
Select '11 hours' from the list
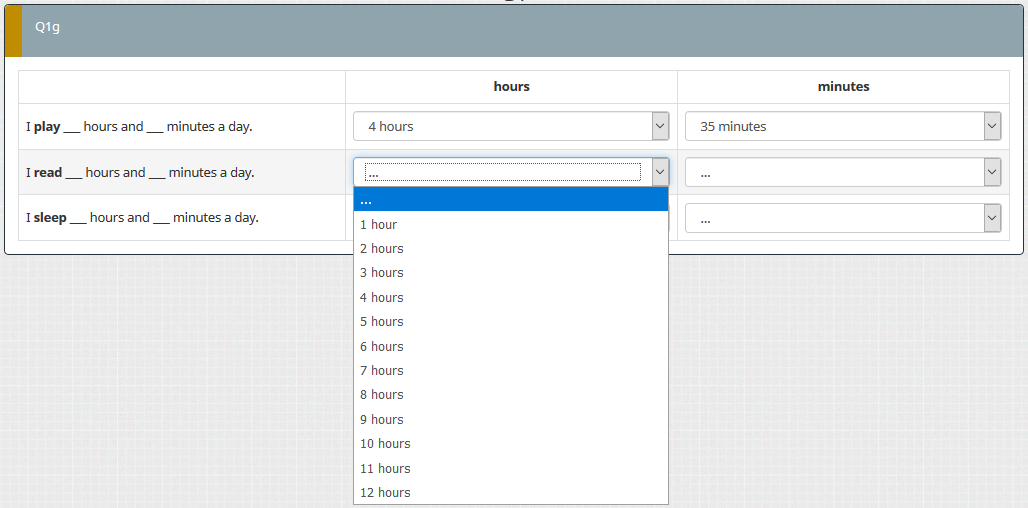coord(510,469)
